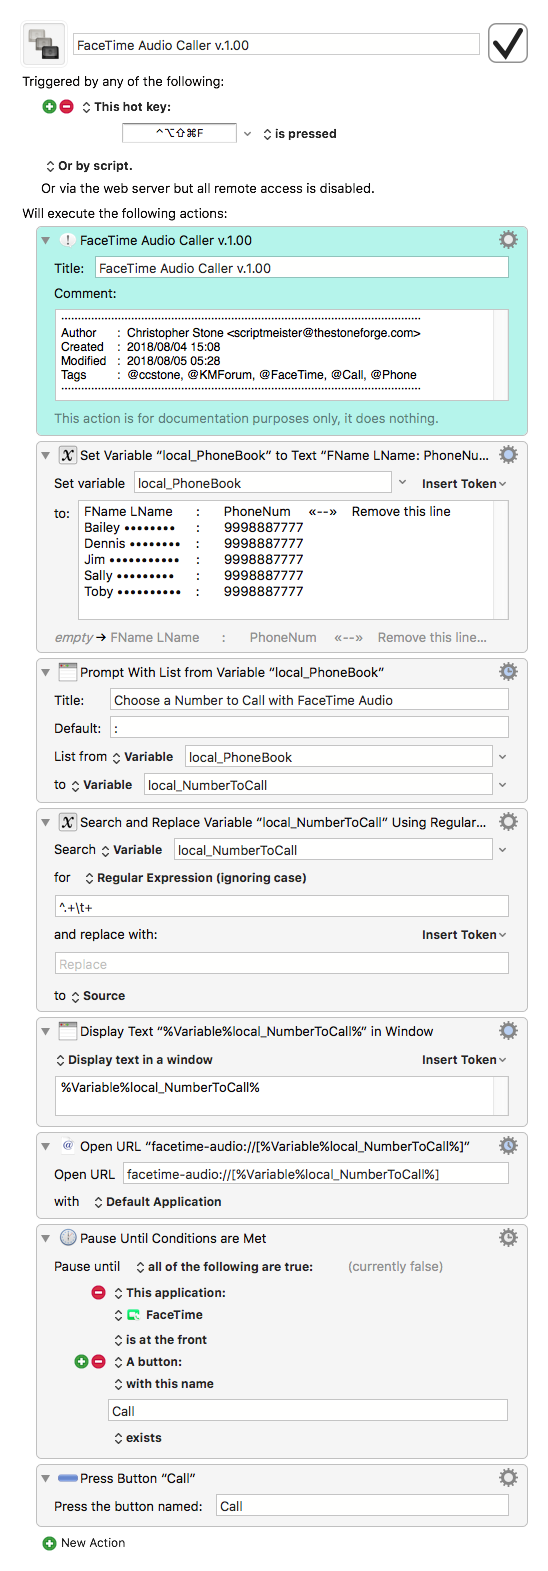
Task: Click the comment action exclamation icon
Action: point(67,240)
